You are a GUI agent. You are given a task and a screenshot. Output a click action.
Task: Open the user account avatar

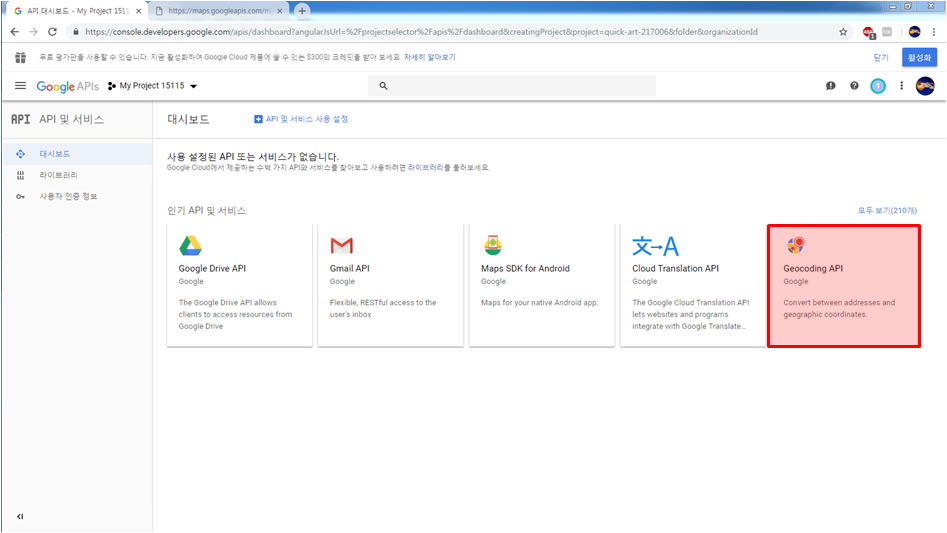(925, 86)
